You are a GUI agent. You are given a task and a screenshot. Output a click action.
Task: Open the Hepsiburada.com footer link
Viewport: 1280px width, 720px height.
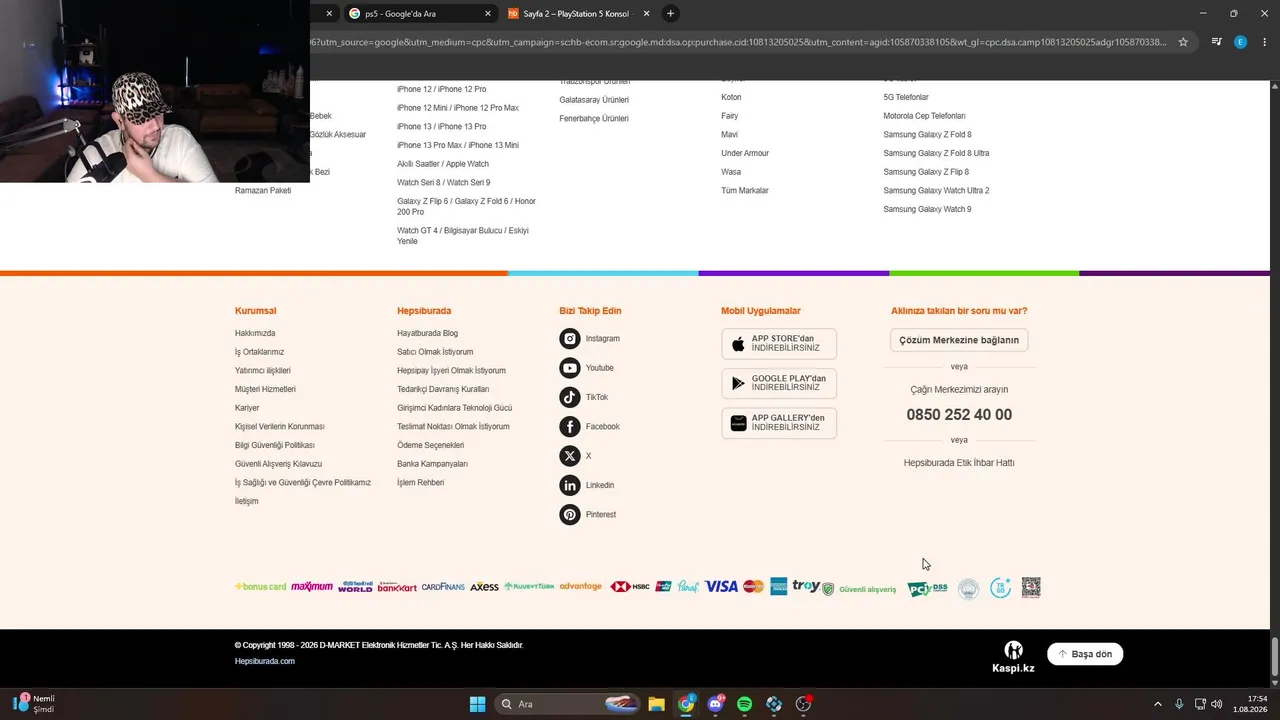tap(265, 661)
